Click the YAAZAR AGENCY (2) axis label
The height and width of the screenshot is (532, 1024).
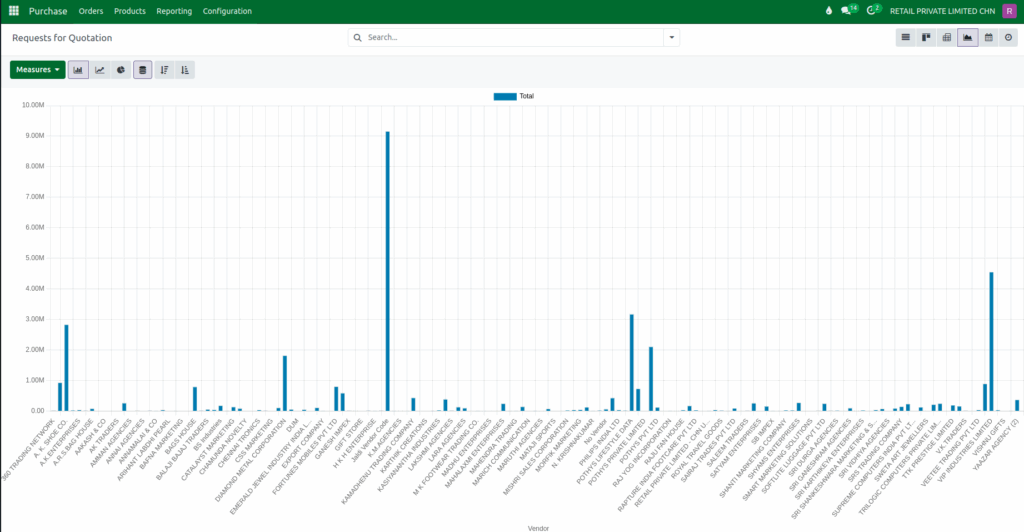pyautogui.click(x=997, y=444)
